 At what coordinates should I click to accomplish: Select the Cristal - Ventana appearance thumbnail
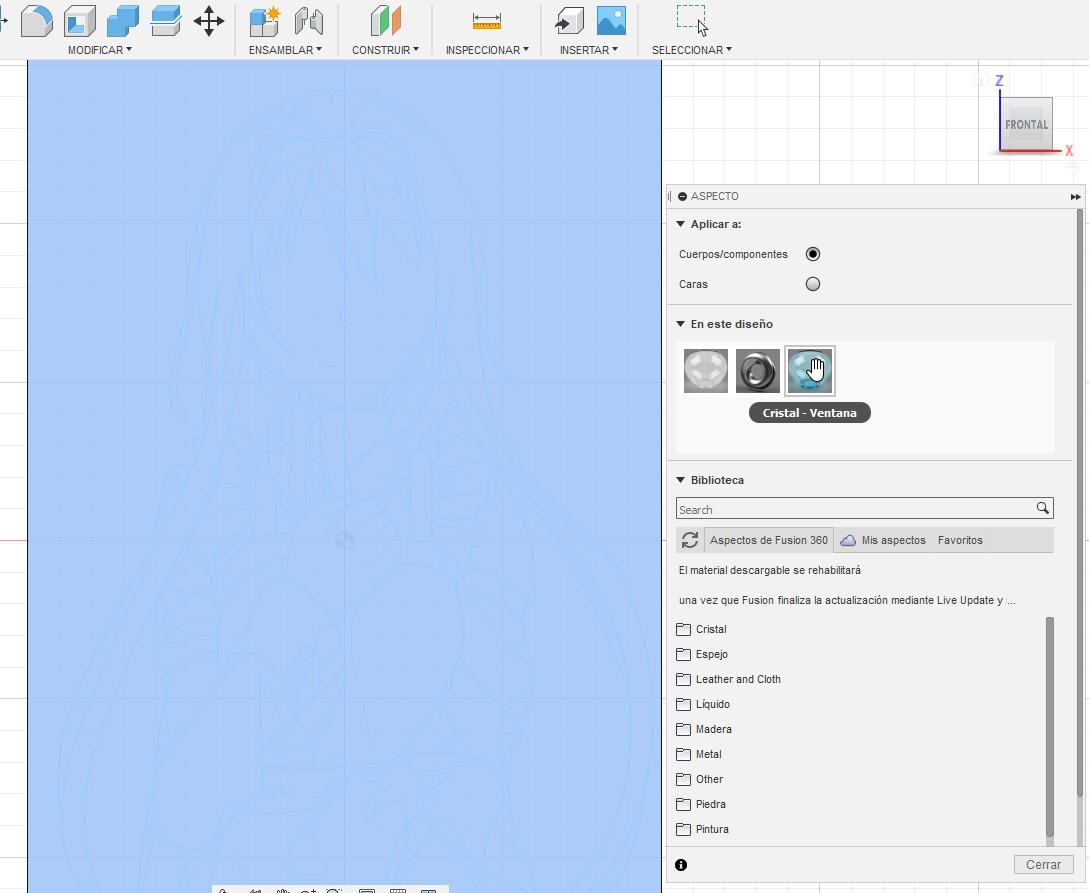(x=810, y=371)
